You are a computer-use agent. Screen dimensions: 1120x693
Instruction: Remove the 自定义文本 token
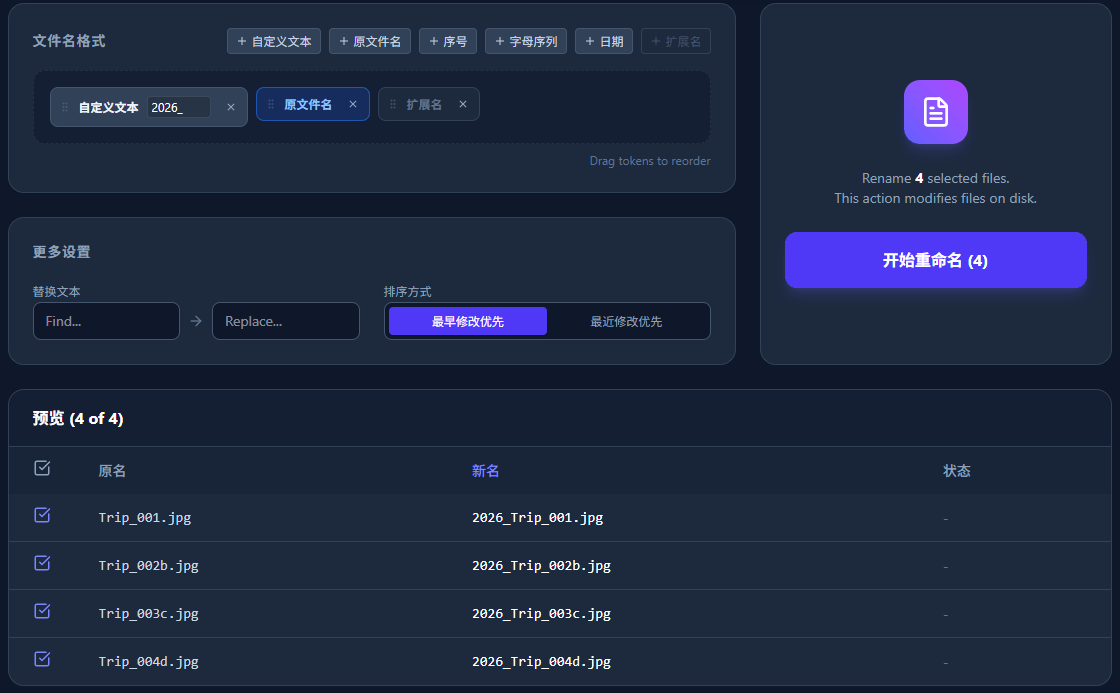point(231,107)
